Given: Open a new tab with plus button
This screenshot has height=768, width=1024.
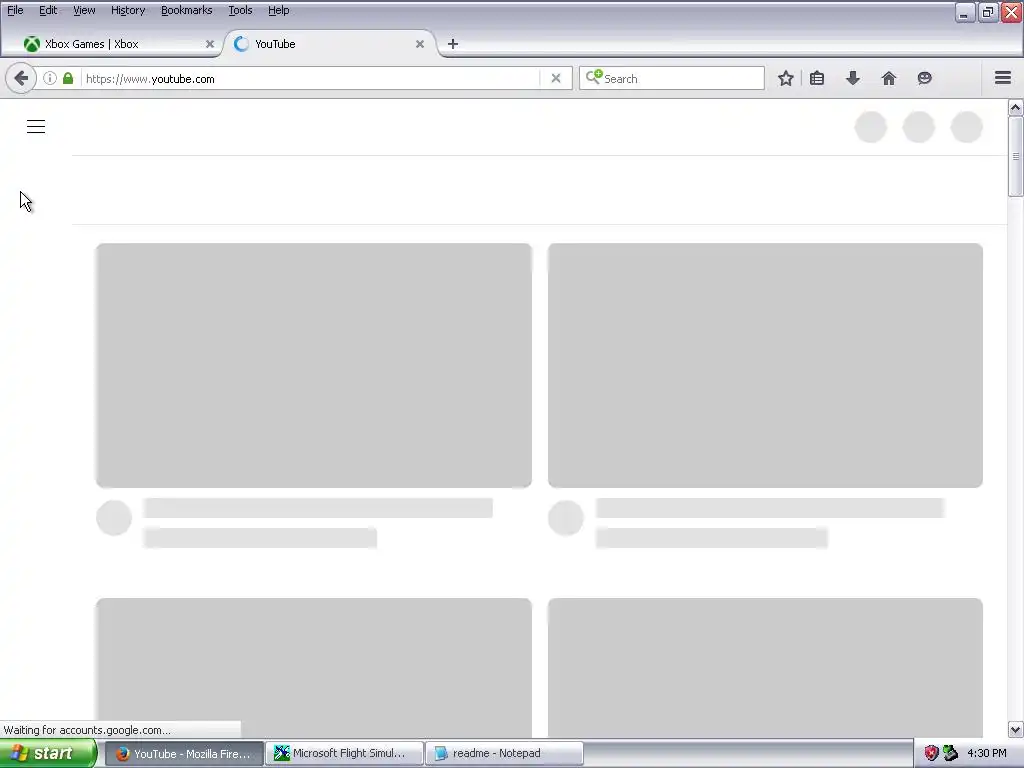Looking at the screenshot, I should click(x=453, y=44).
